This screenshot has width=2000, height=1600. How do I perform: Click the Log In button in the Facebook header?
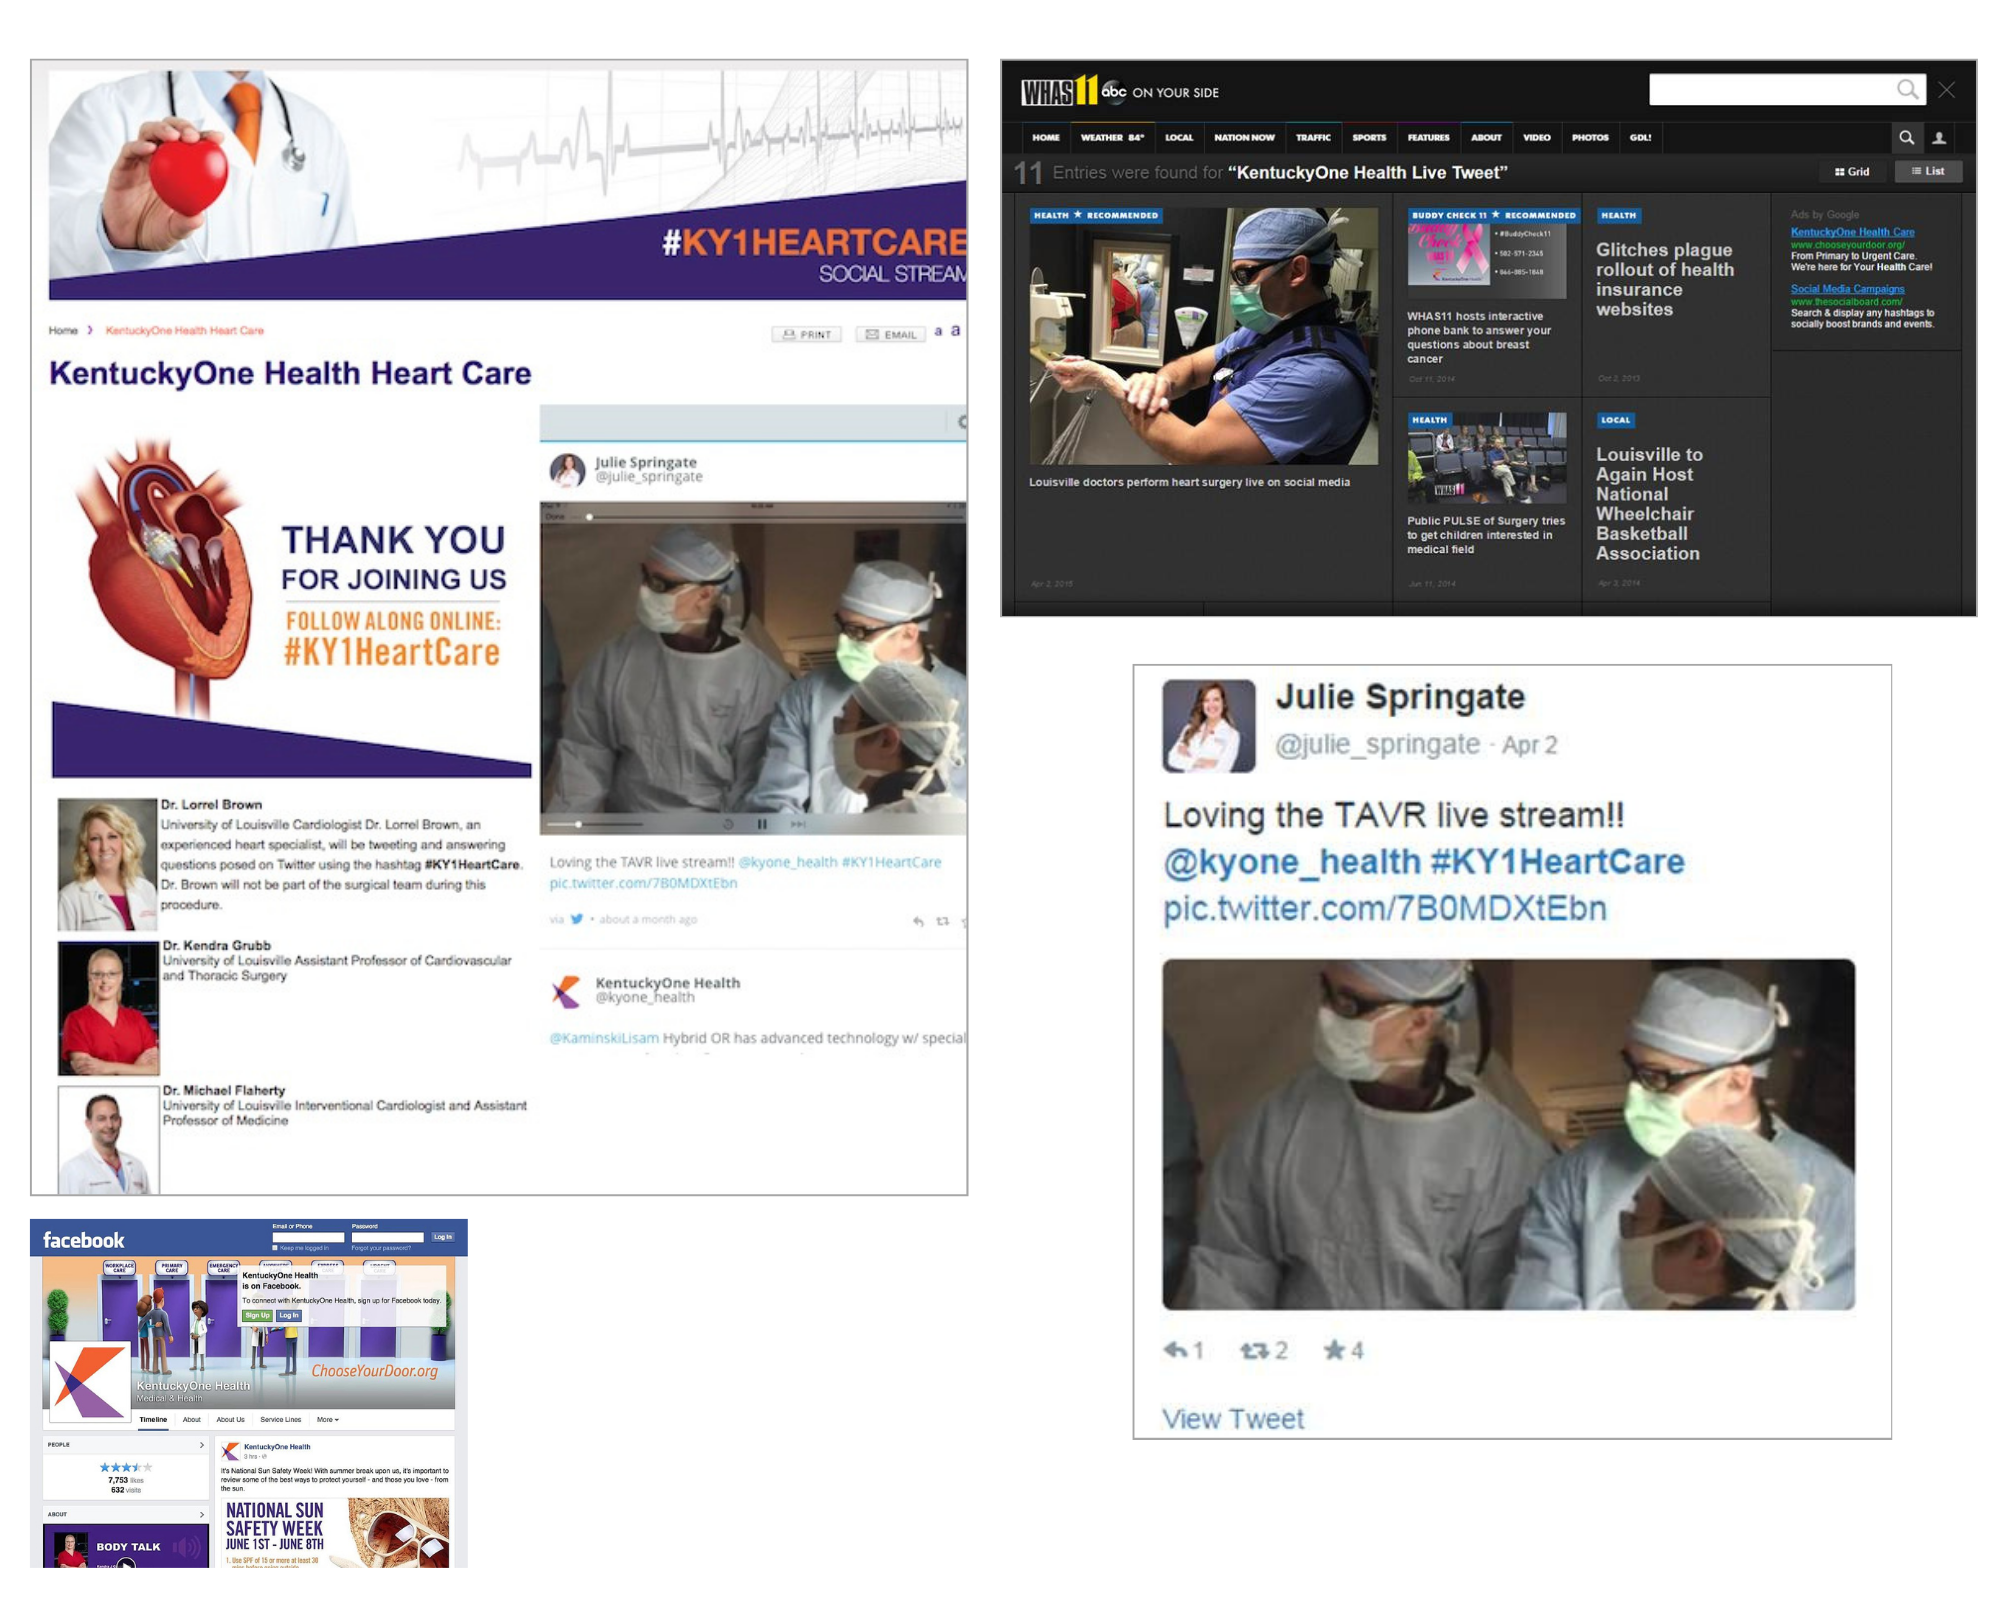tap(443, 1237)
